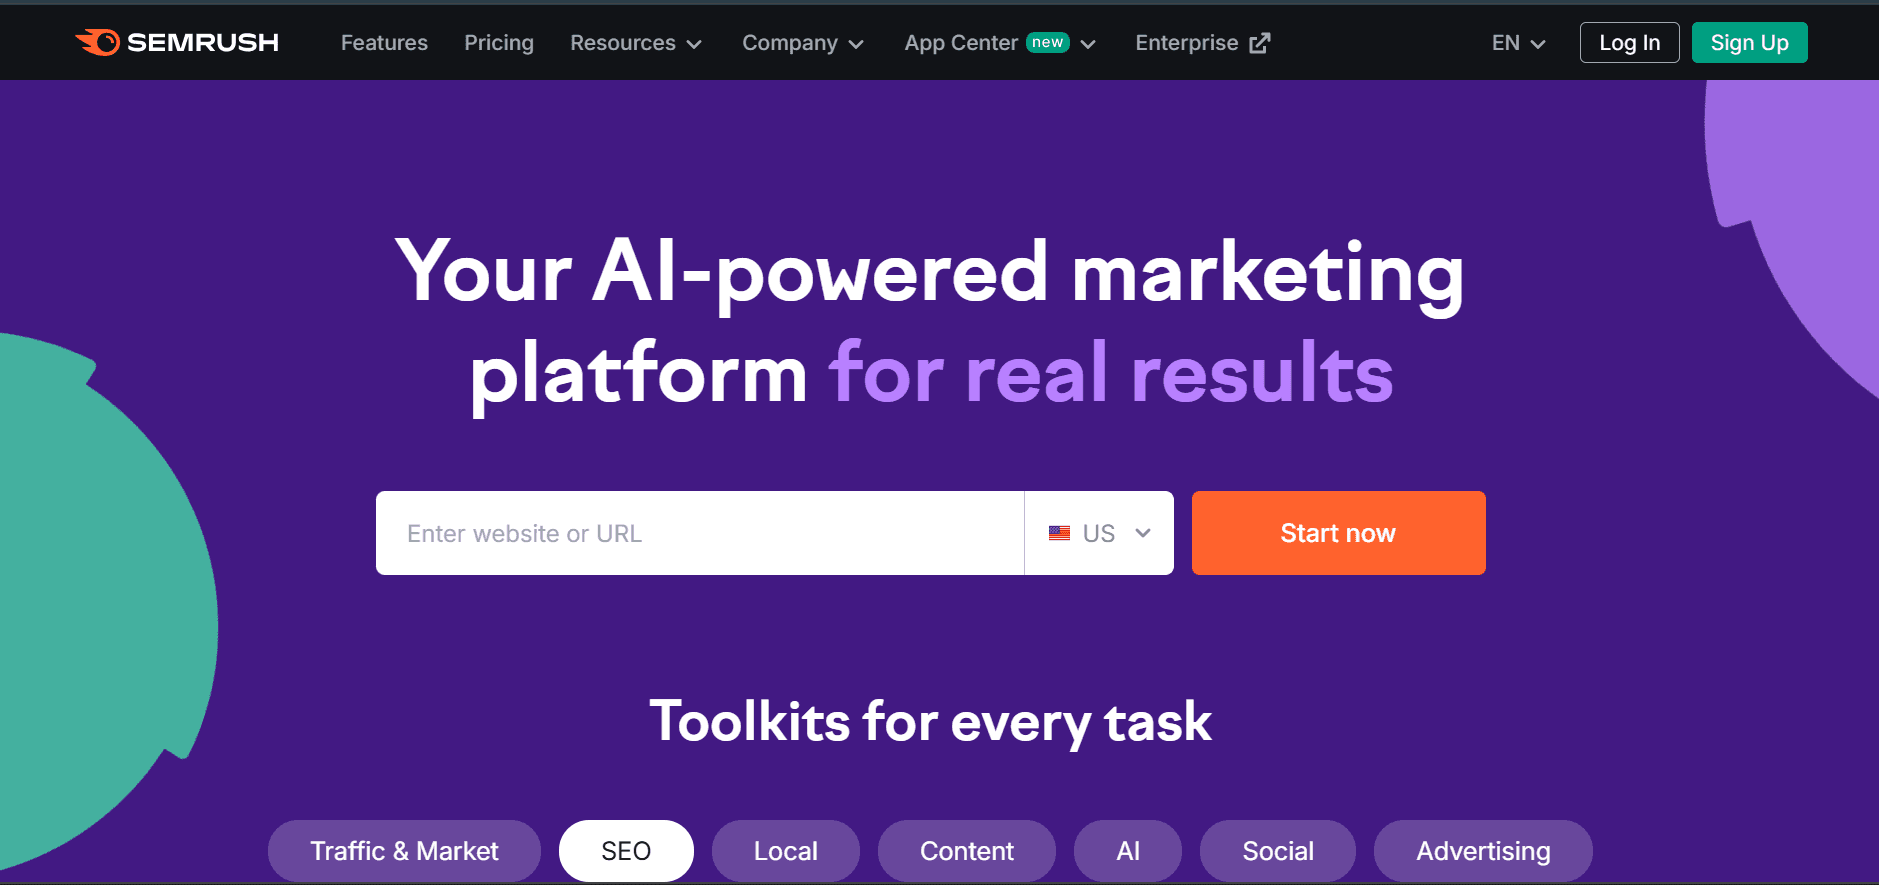Click the green Sign Up button
This screenshot has width=1879, height=885.
[x=1748, y=42]
